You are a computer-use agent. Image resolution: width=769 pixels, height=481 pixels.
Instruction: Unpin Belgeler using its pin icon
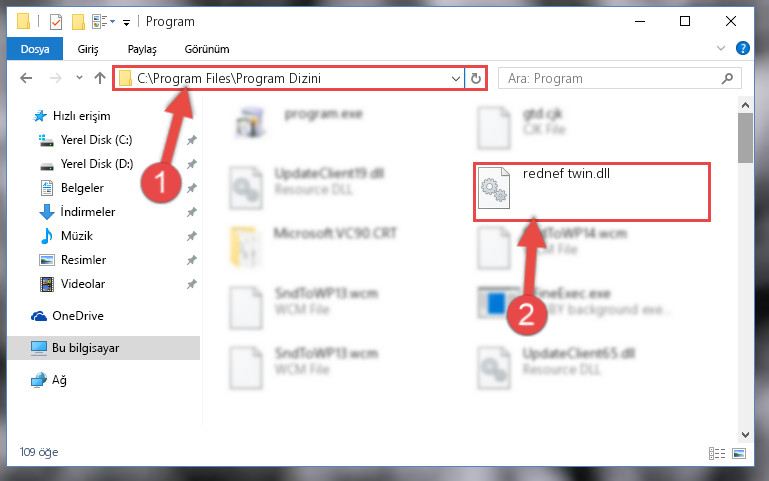192,188
